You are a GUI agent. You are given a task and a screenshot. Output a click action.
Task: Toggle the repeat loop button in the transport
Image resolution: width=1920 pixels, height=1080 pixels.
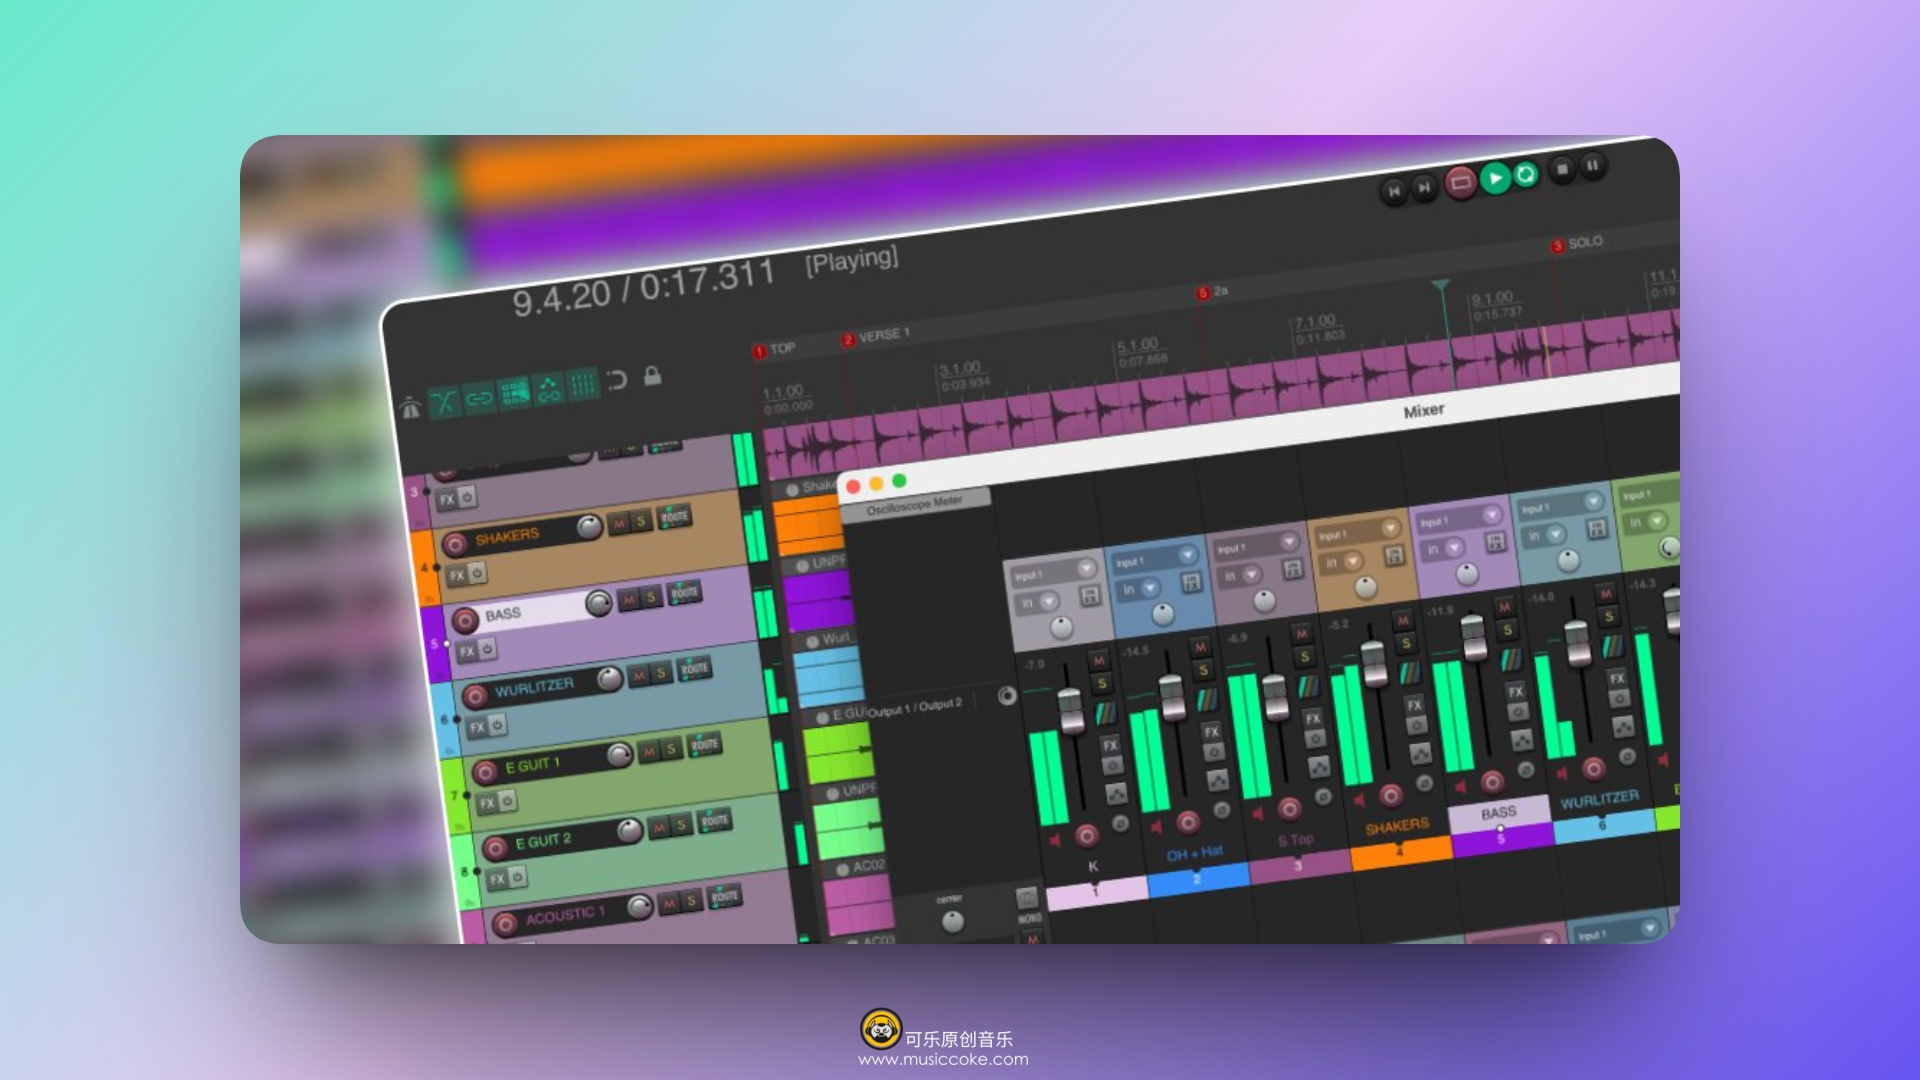(1526, 175)
